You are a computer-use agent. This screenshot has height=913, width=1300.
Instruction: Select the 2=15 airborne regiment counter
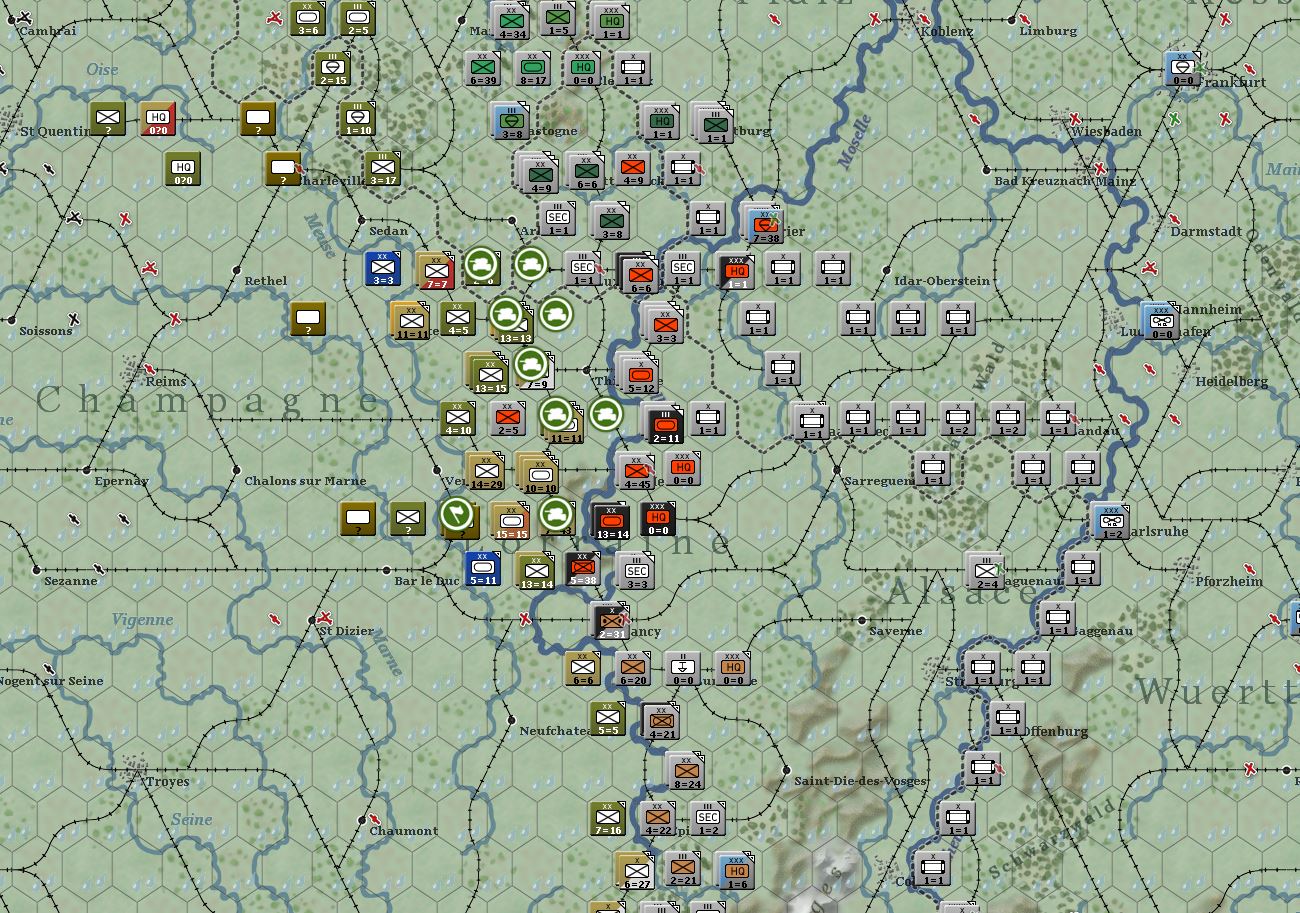click(x=333, y=69)
